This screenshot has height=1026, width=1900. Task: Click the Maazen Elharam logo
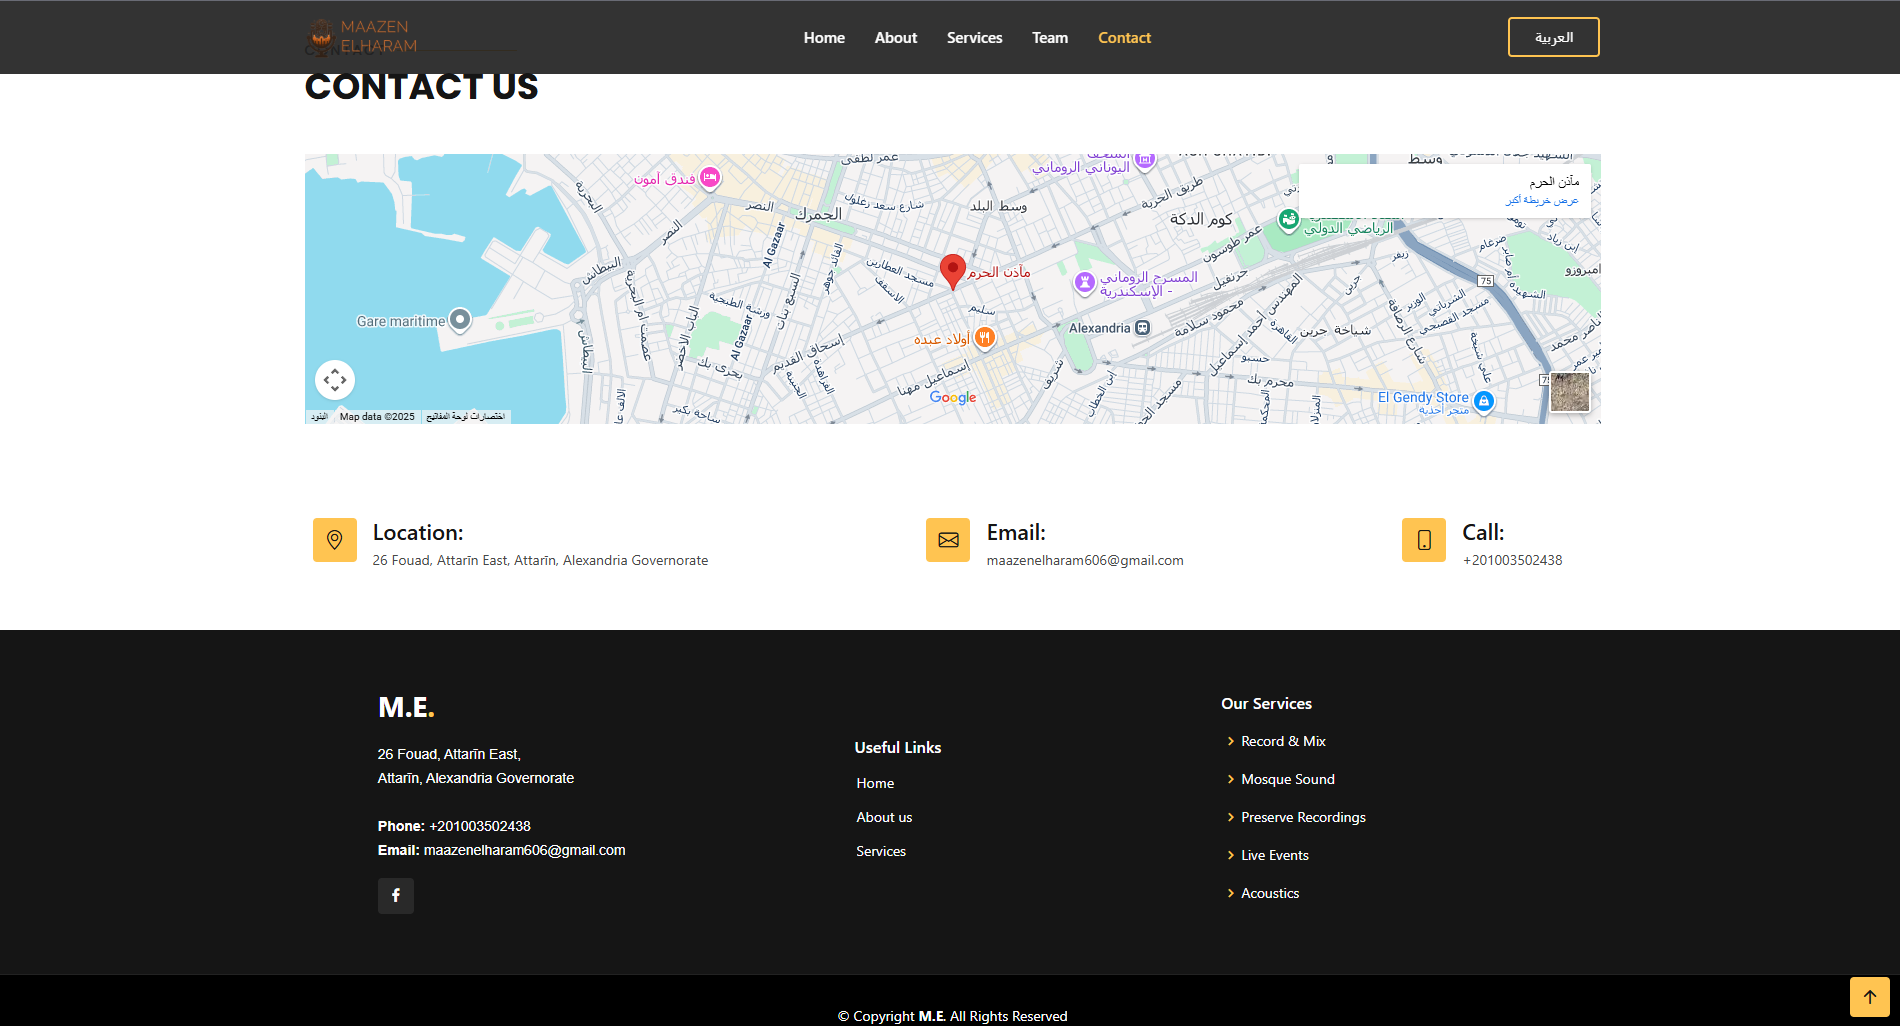(x=362, y=37)
